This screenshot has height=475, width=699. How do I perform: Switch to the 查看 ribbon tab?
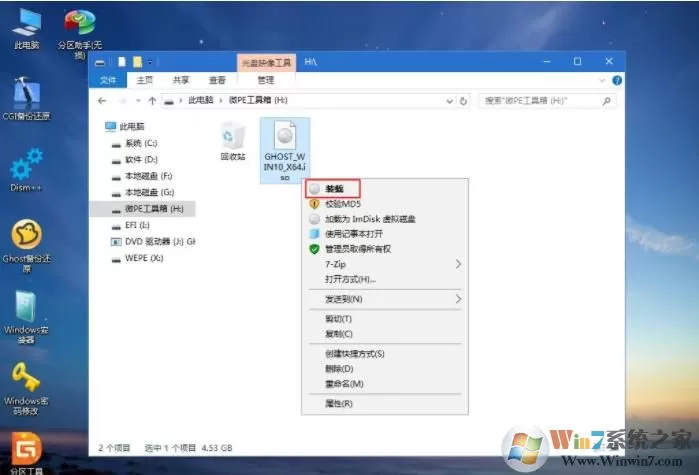(217, 80)
